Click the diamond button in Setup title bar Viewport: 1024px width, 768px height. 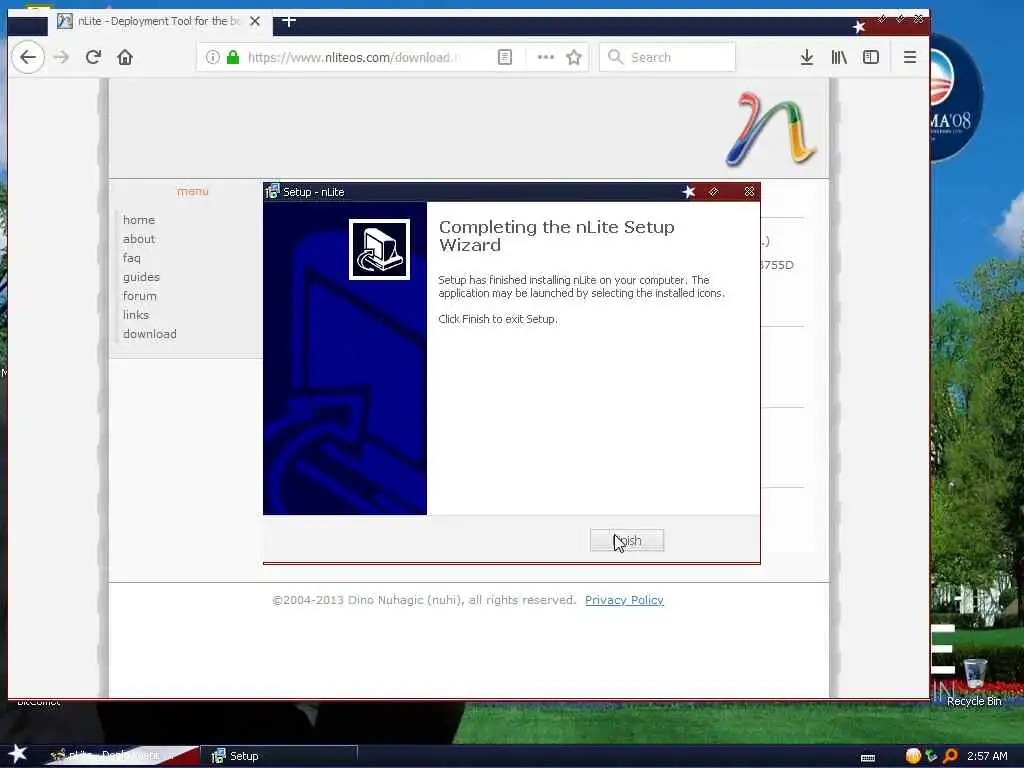714,191
